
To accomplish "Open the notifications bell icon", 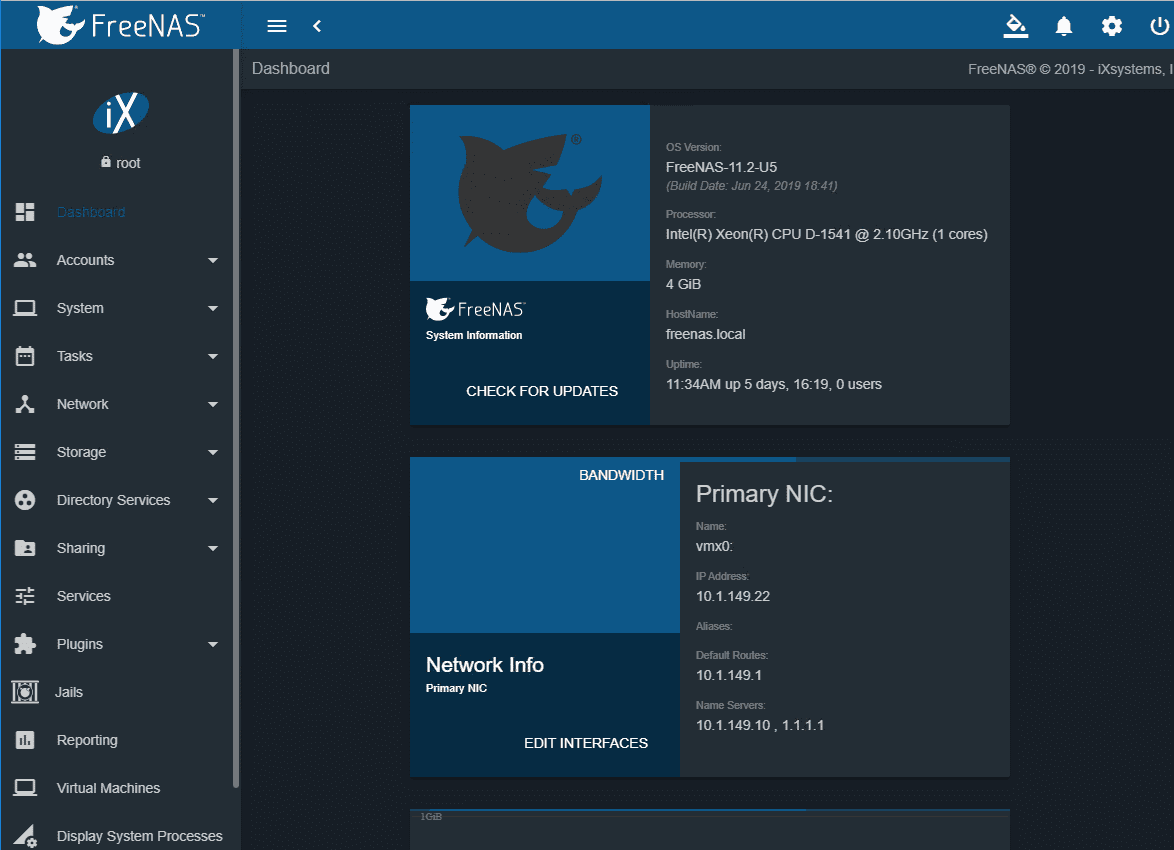I will click(1064, 26).
